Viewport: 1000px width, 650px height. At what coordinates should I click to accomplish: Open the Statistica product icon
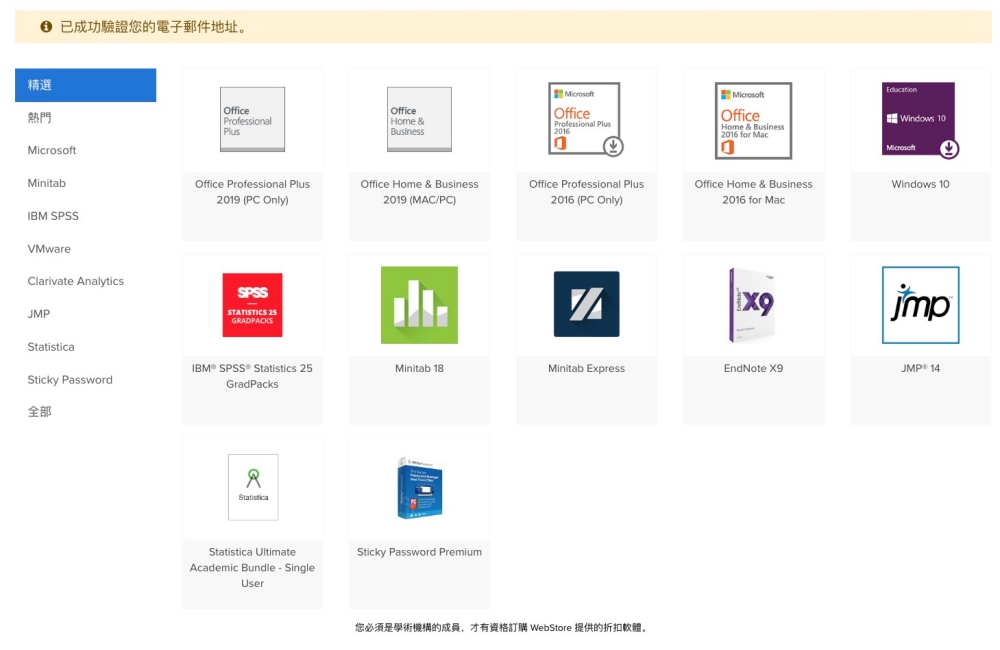pos(253,487)
